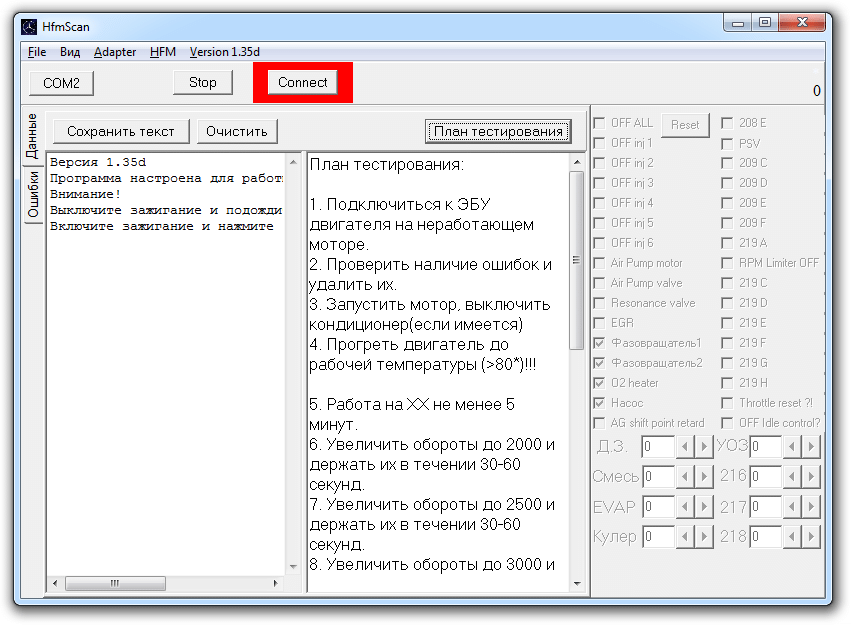Open the File menu
The height and width of the screenshot is (625, 851).
pyautogui.click(x=37, y=52)
